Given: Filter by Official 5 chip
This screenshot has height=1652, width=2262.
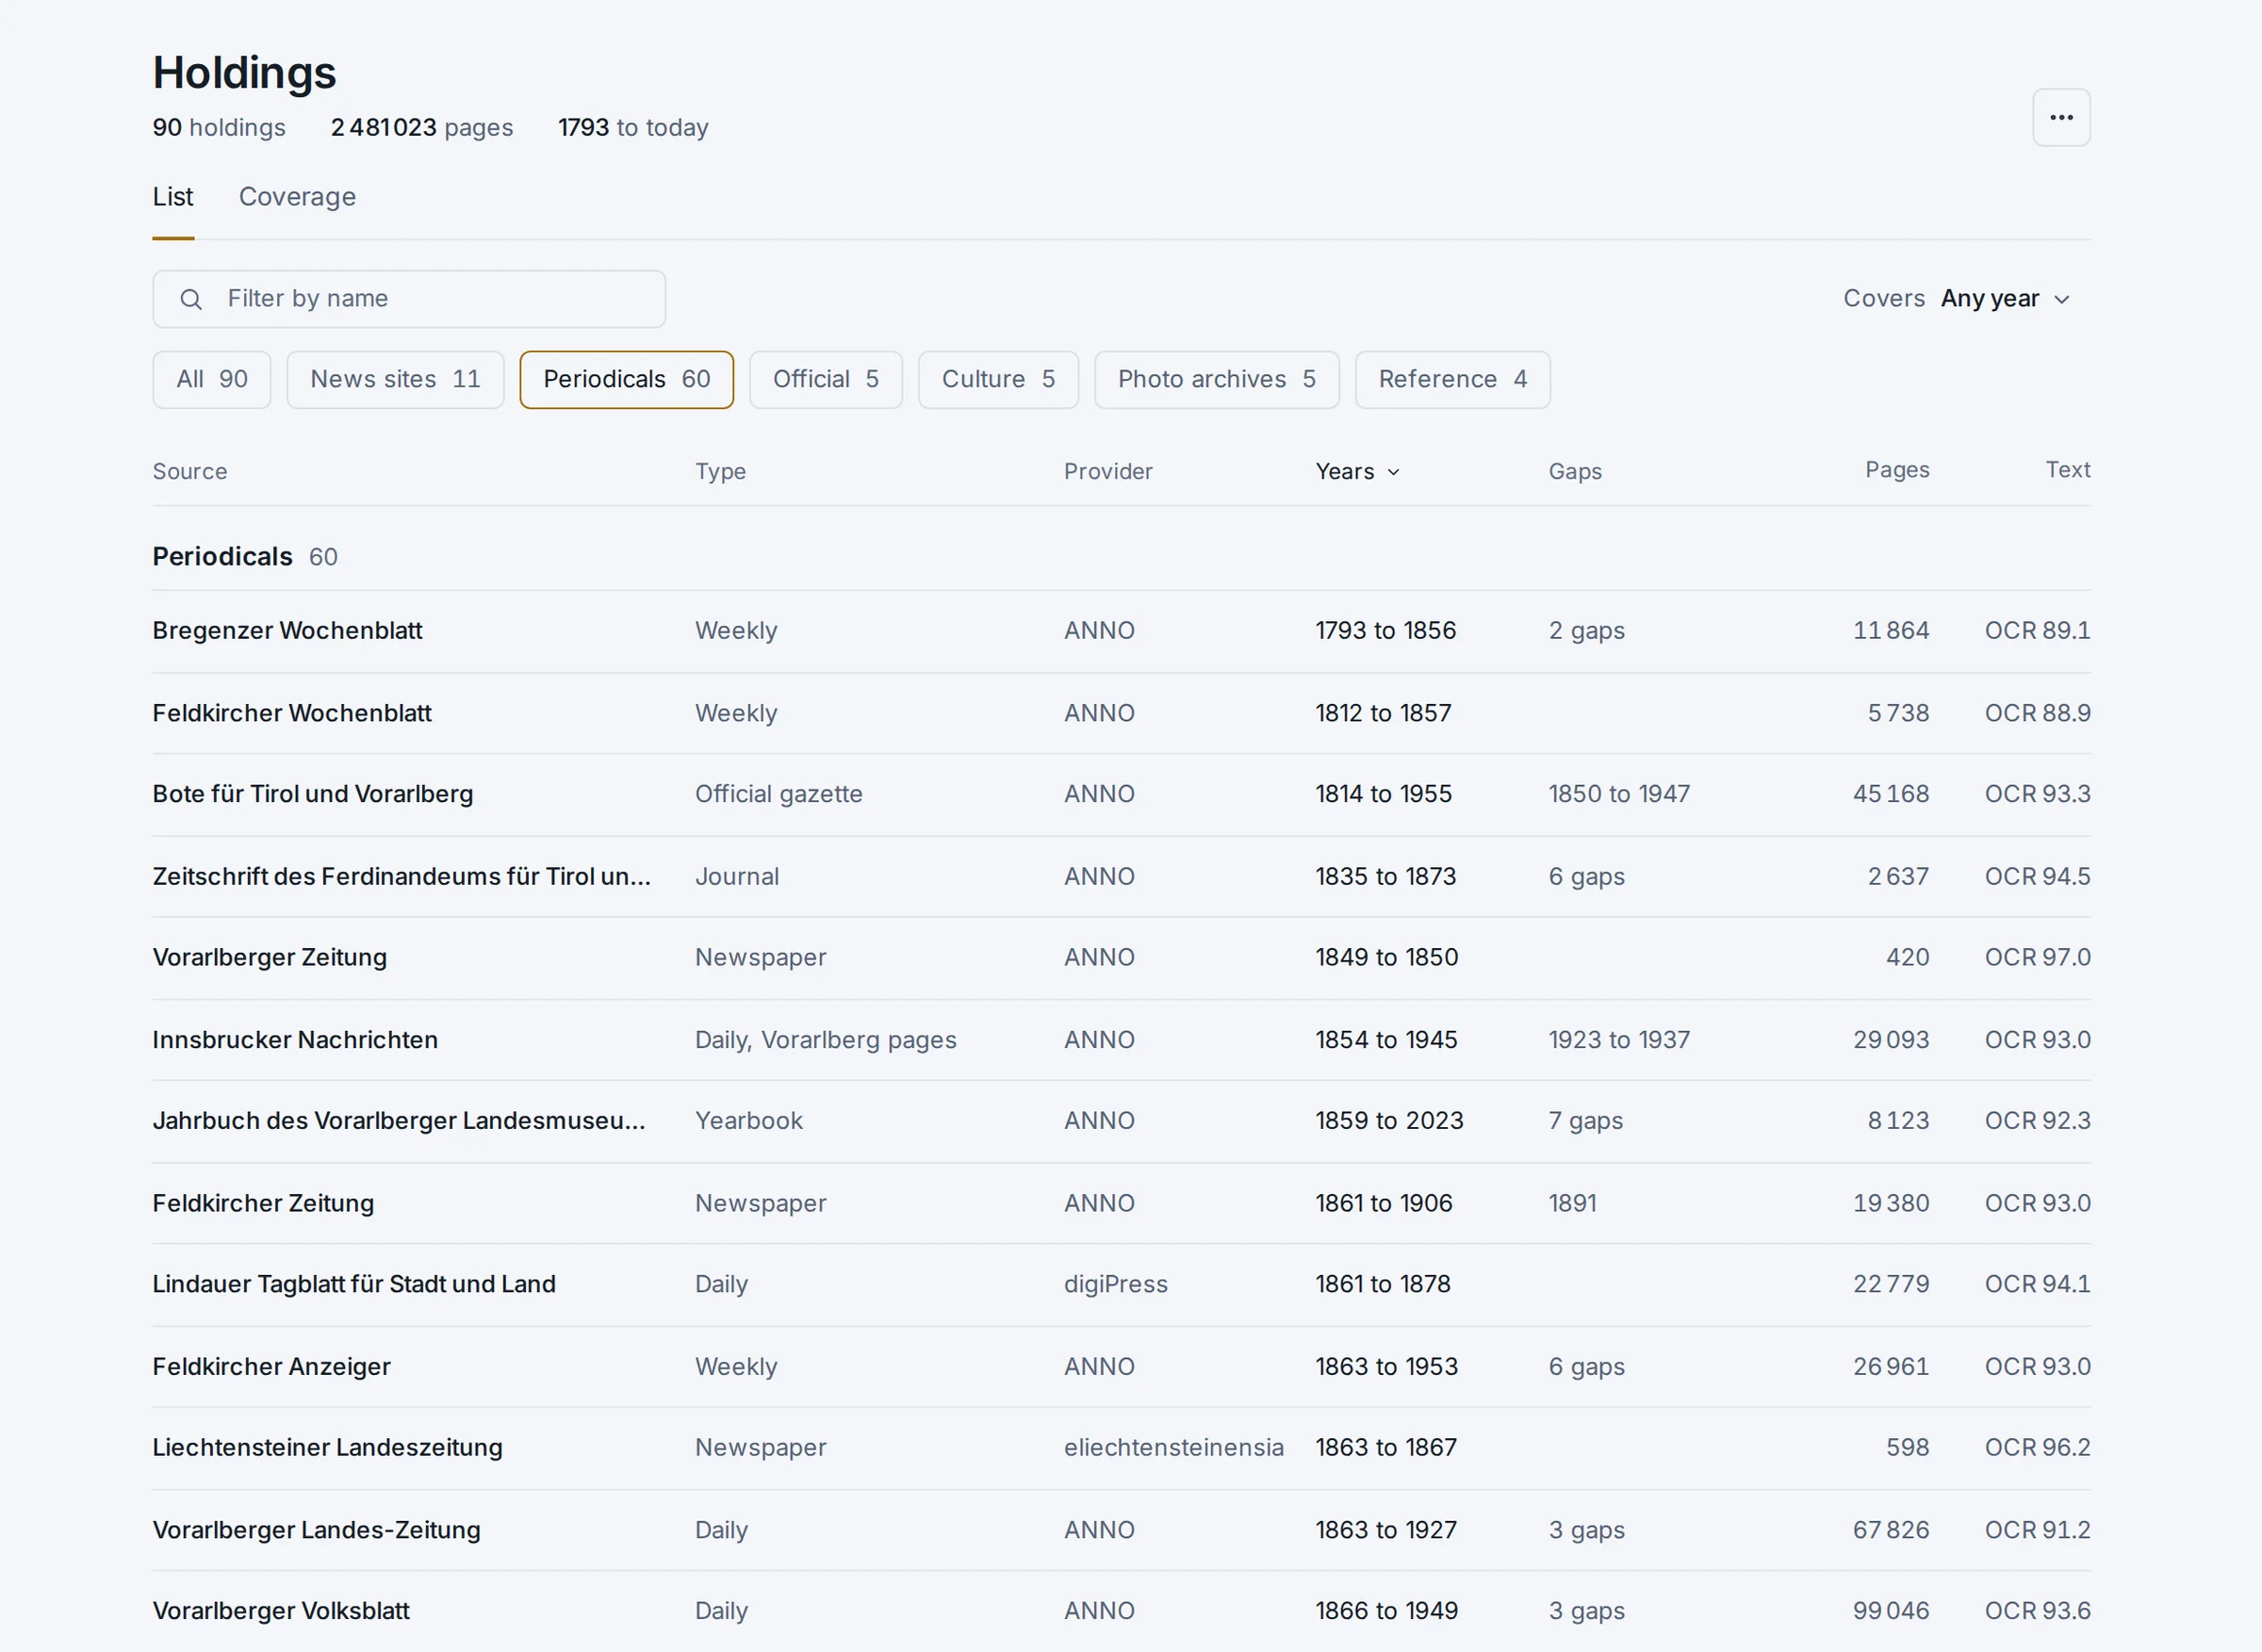Looking at the screenshot, I should coord(826,380).
